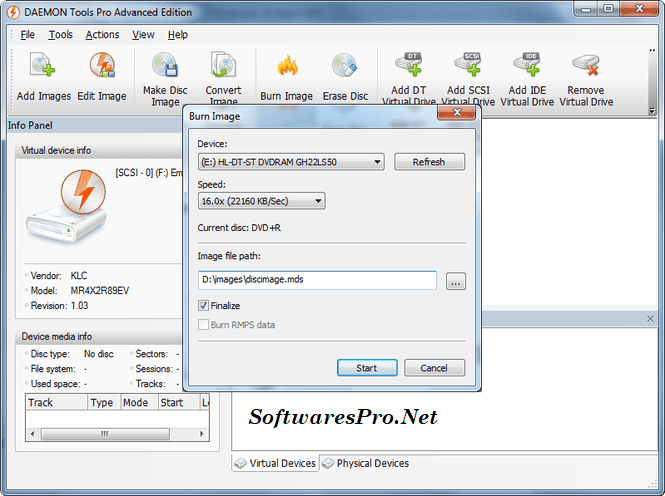Screen dimensions: 665x496
Task: Launch the Convert Image tool
Action: pyautogui.click(x=223, y=65)
